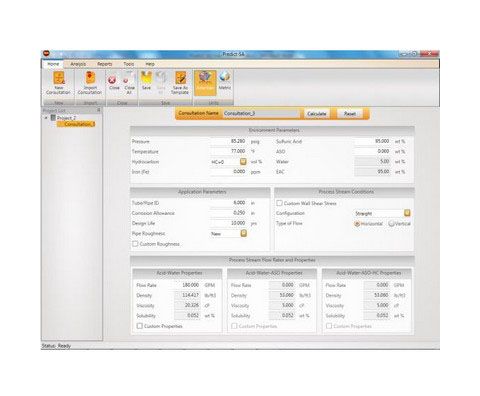
Task: Open the Hydrocarbon dropdown
Action: 243,162
